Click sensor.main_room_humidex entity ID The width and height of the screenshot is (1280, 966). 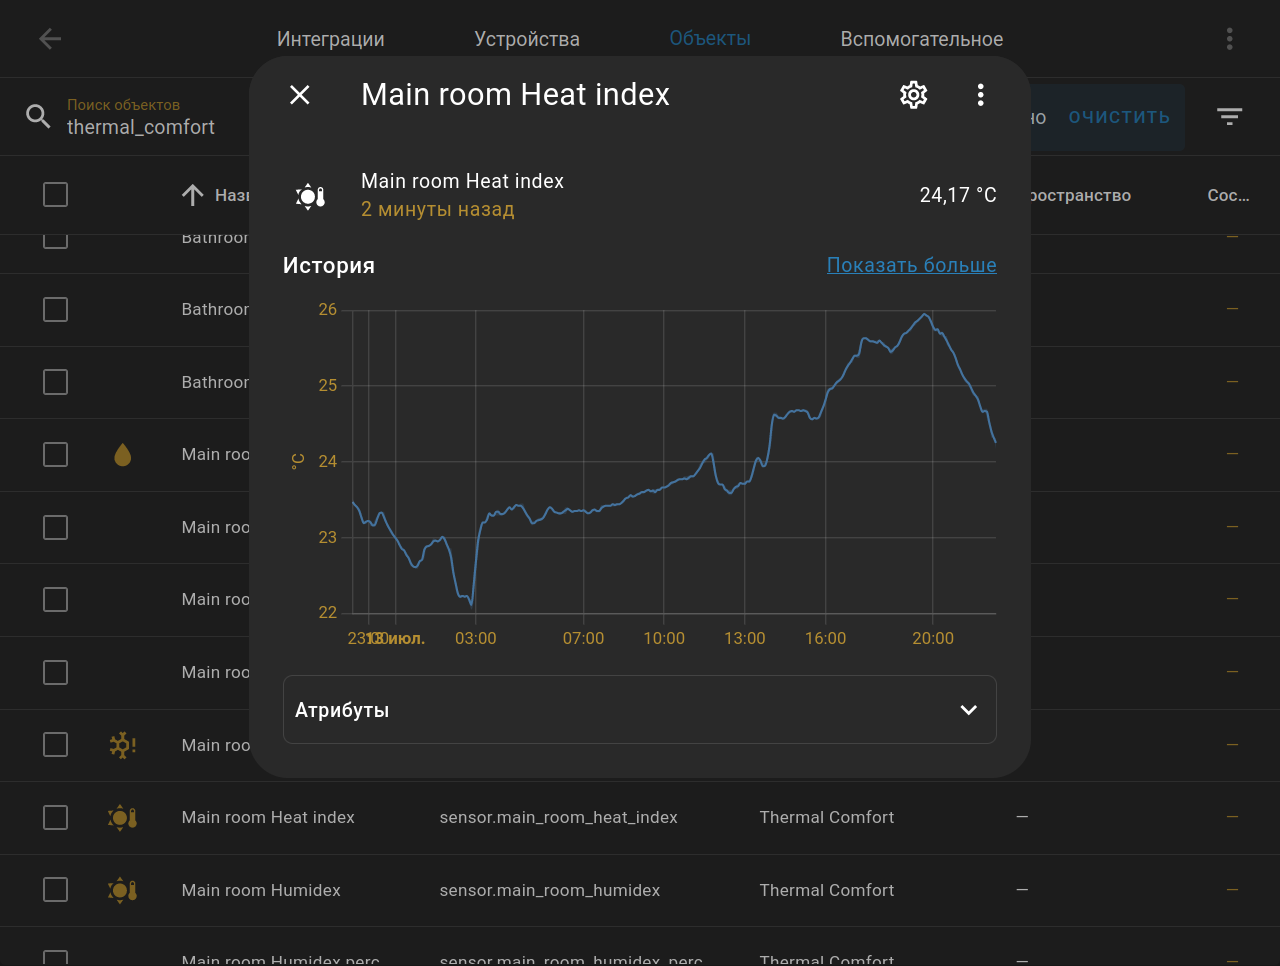550,890
